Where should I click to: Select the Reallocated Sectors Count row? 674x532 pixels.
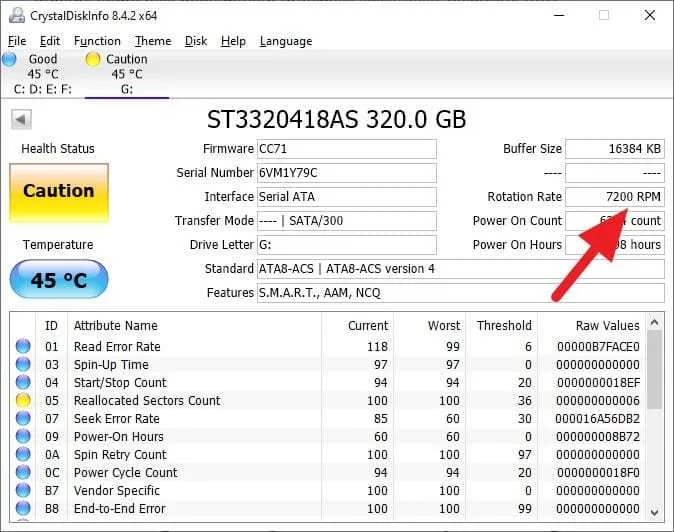pyautogui.click(x=328, y=401)
